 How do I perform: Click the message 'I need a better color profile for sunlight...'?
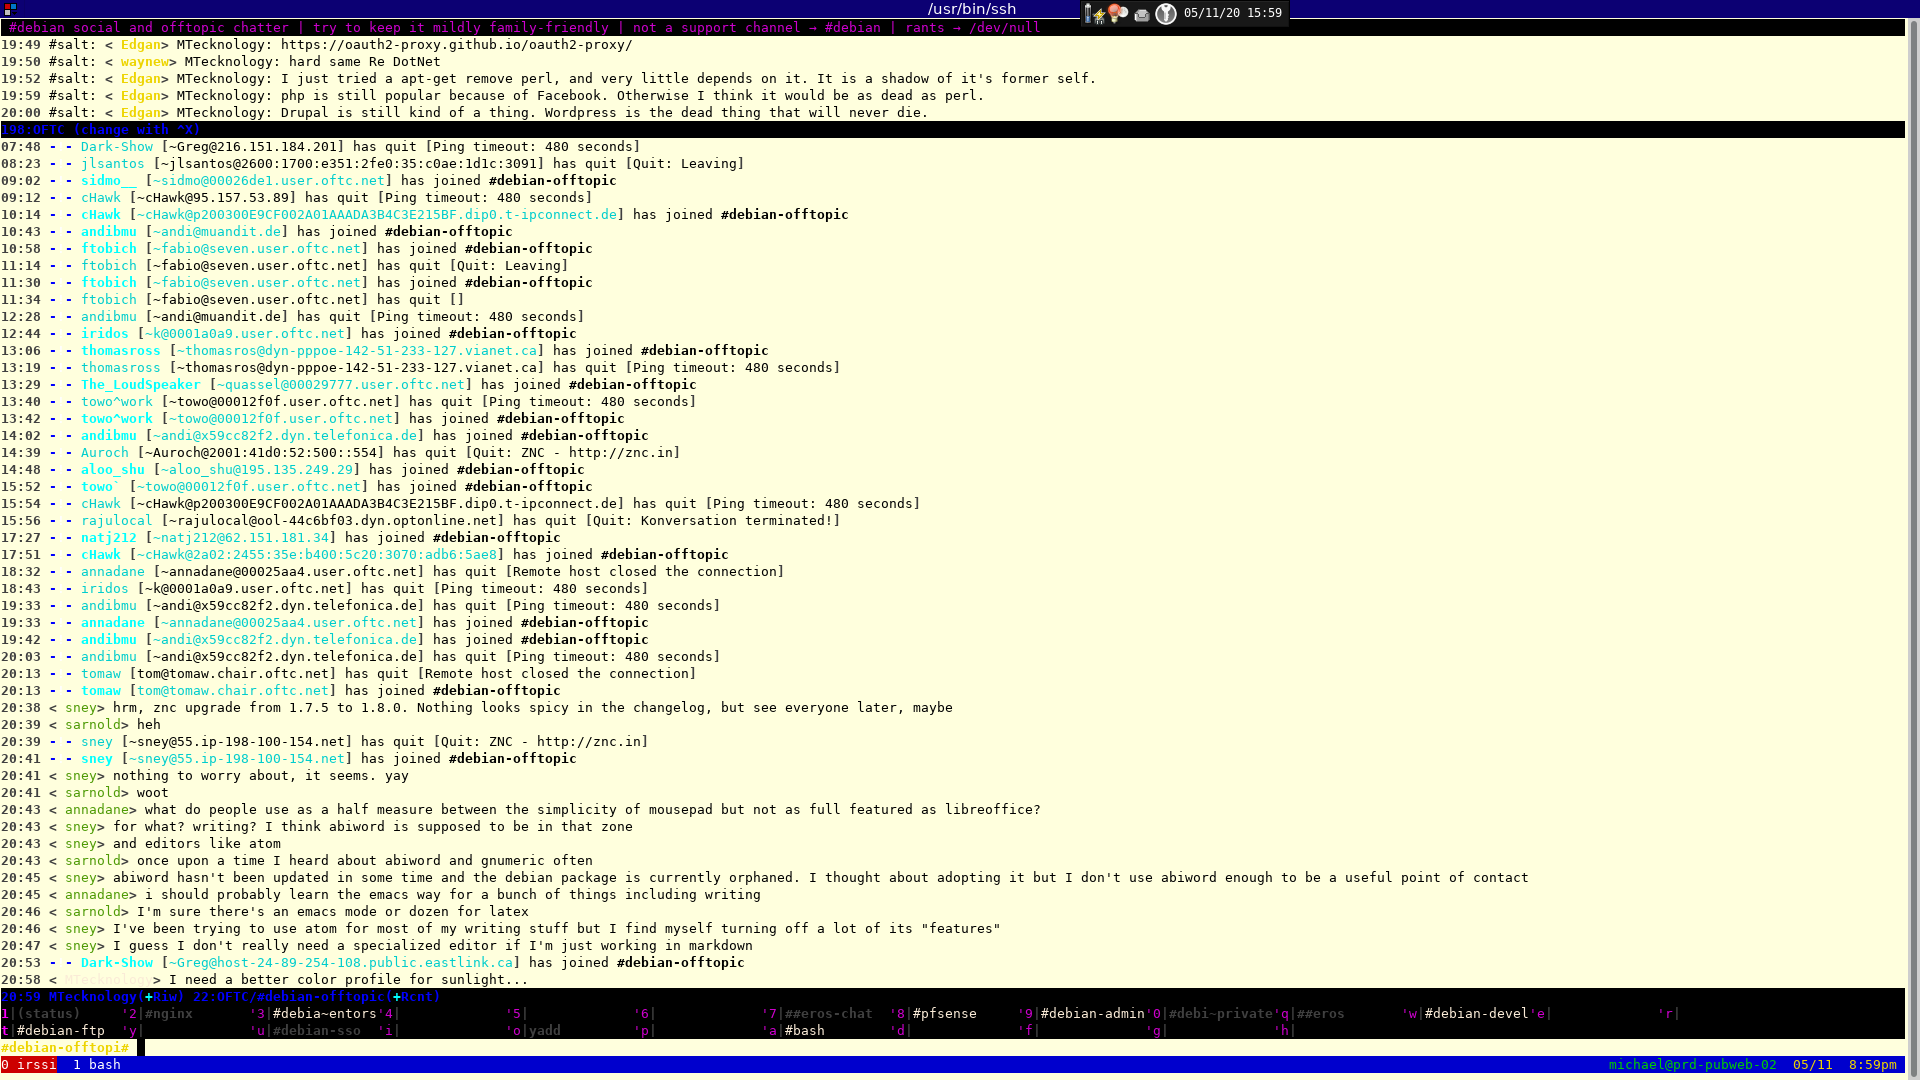pyautogui.click(x=348, y=980)
